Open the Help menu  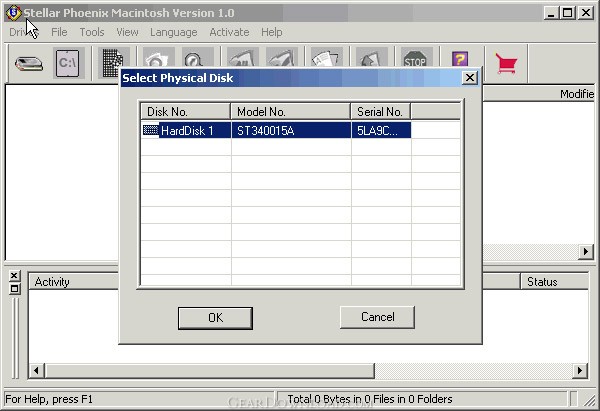click(x=272, y=32)
